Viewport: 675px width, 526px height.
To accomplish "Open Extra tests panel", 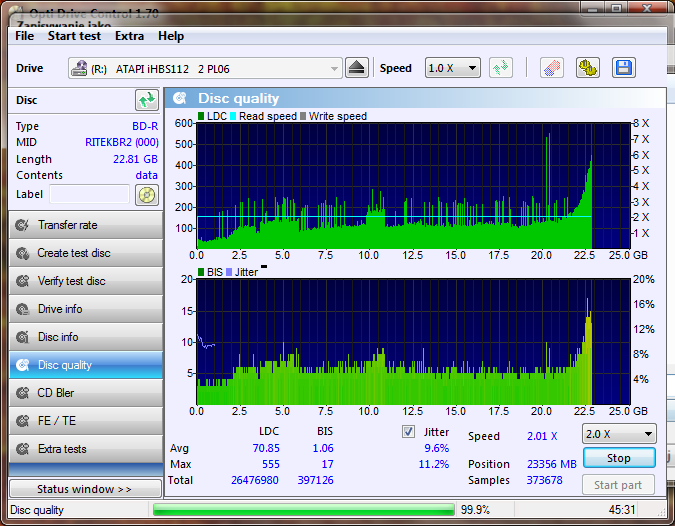I will [x=86, y=449].
